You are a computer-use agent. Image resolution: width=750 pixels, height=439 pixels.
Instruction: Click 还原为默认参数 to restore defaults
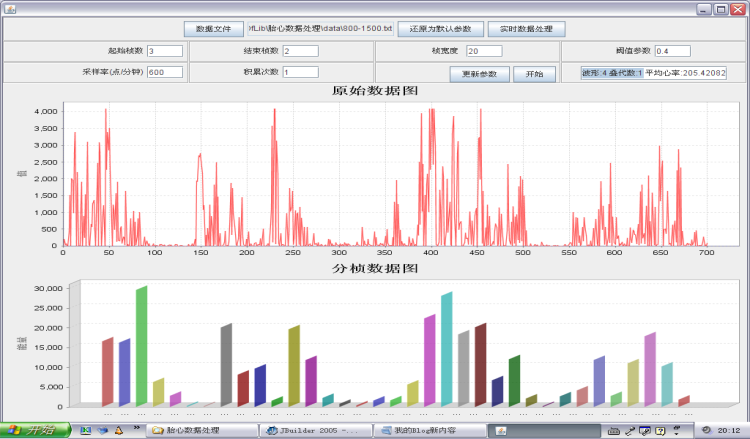tap(441, 29)
